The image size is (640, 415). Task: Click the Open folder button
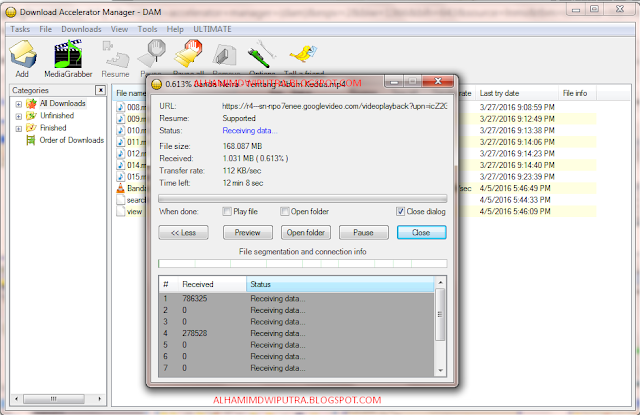point(306,233)
